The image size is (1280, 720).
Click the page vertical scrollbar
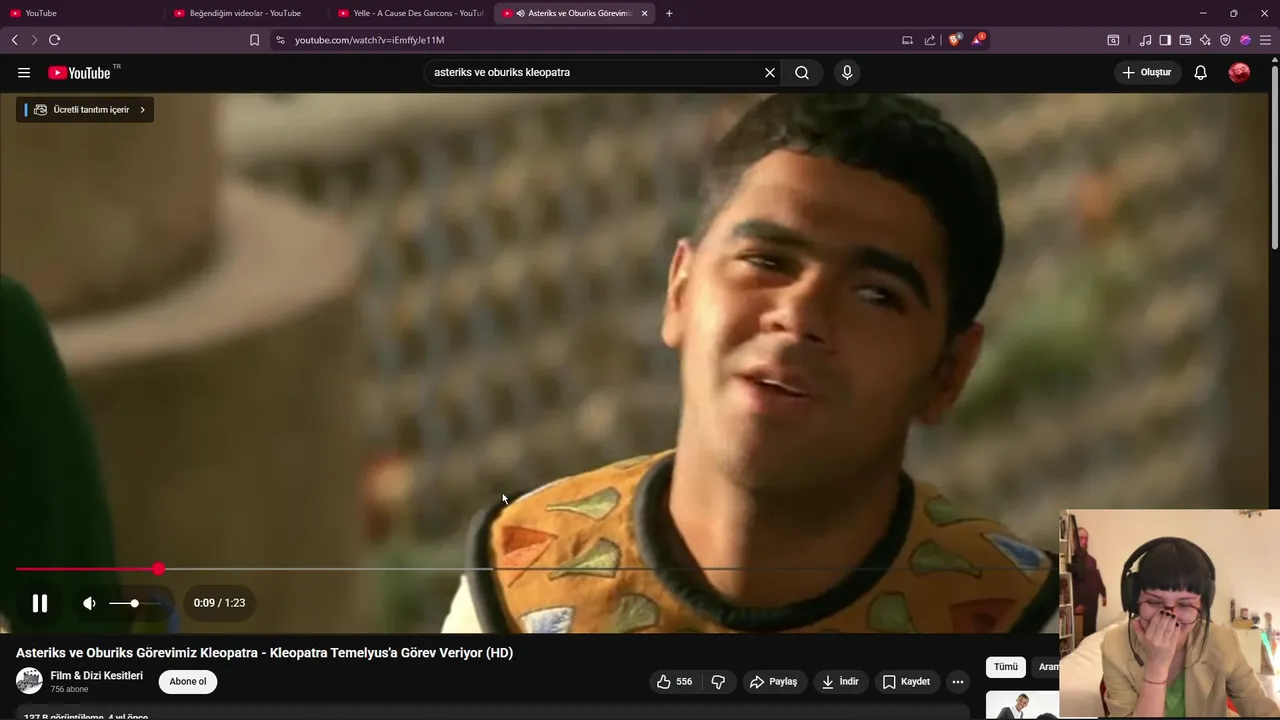(x=1275, y=155)
